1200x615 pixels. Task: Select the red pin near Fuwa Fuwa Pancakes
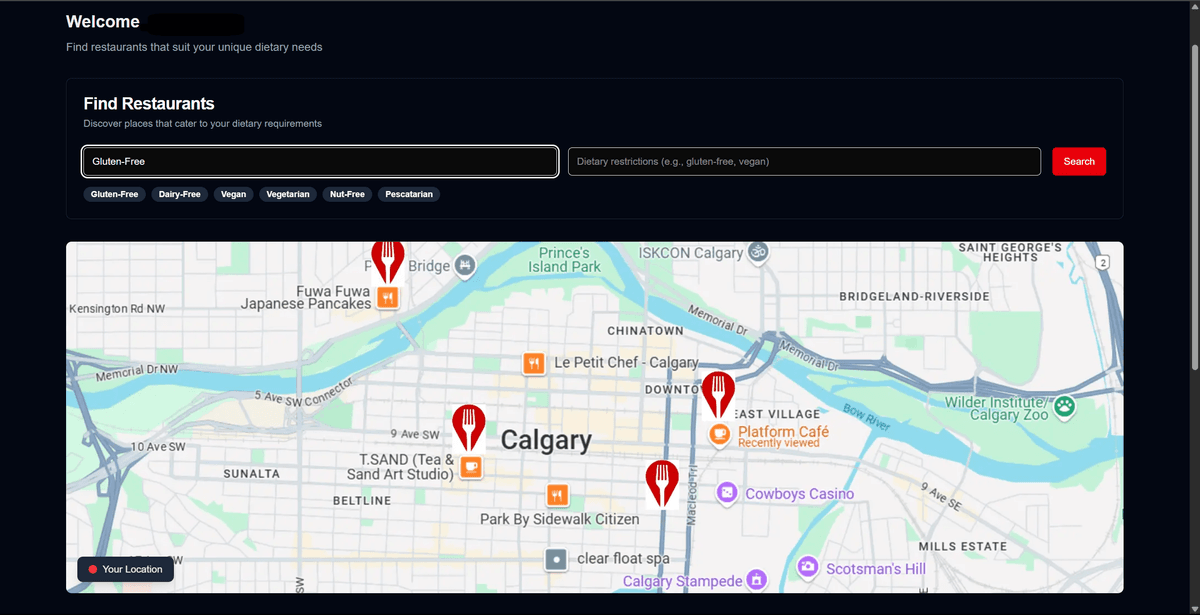click(387, 261)
